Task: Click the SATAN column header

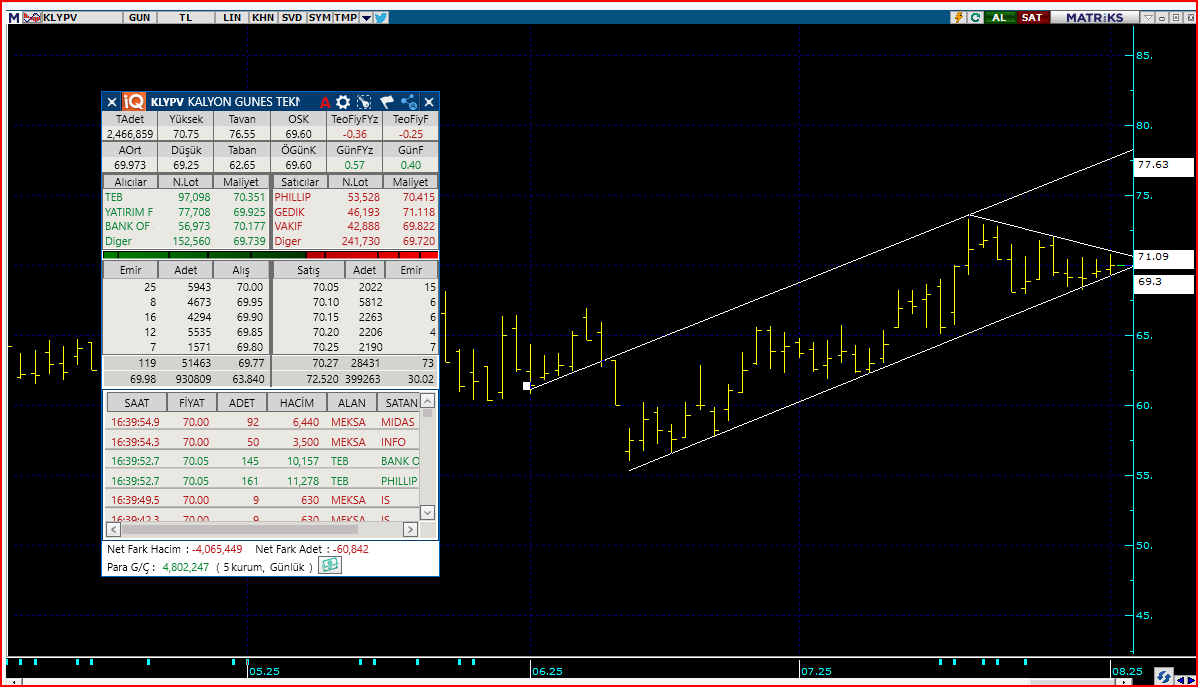Action: (400, 403)
